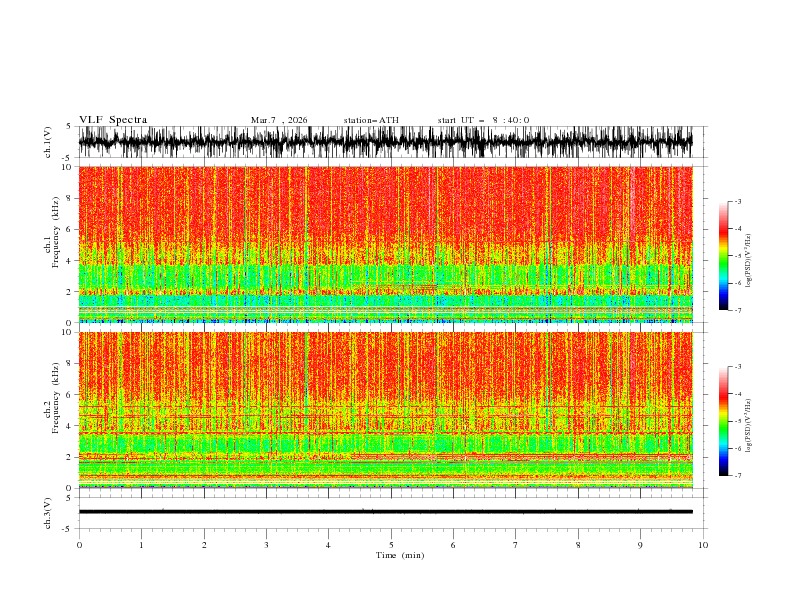Click the ch.3(V) amplitude axis label
The height and width of the screenshot is (612, 792).
[48, 513]
